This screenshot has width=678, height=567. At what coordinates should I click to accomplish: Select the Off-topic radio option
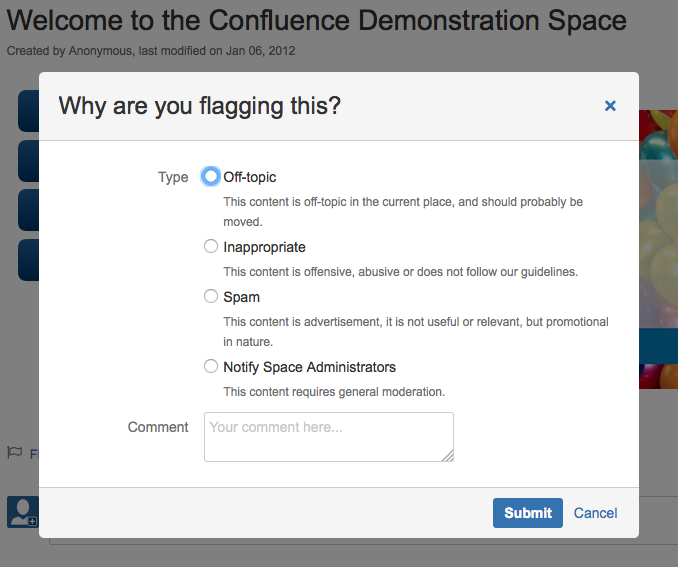(x=211, y=176)
